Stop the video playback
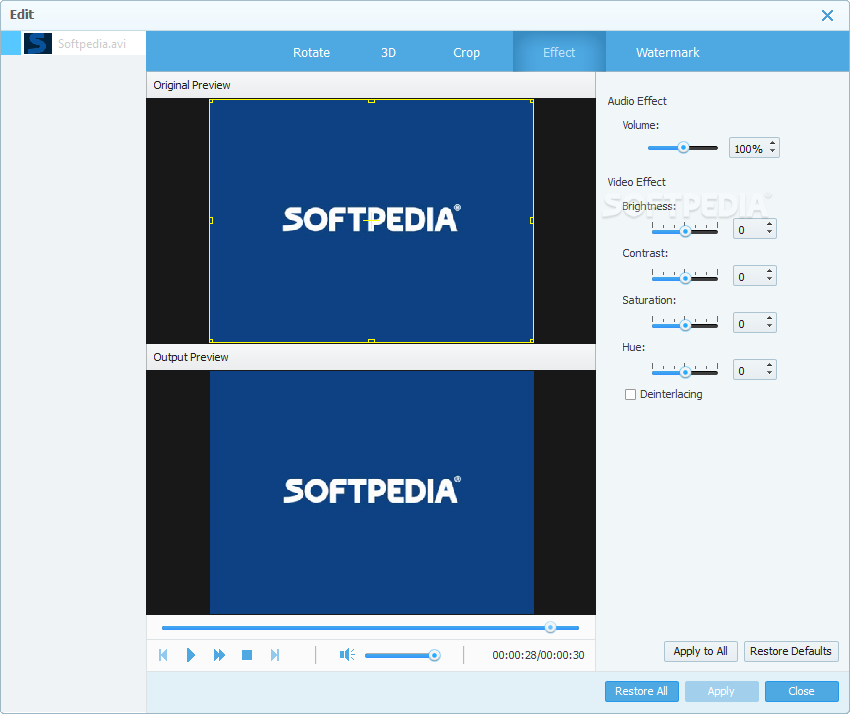The width and height of the screenshot is (850, 714). pos(247,655)
